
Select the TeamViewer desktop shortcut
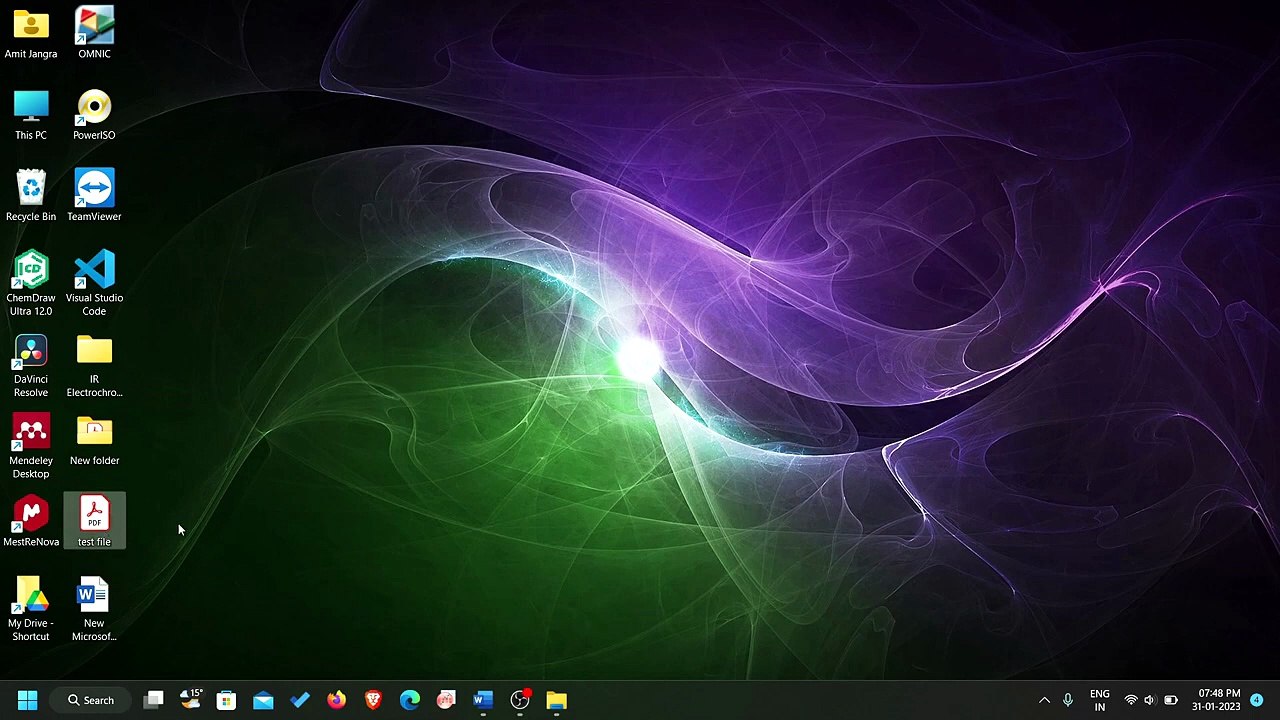(x=94, y=196)
